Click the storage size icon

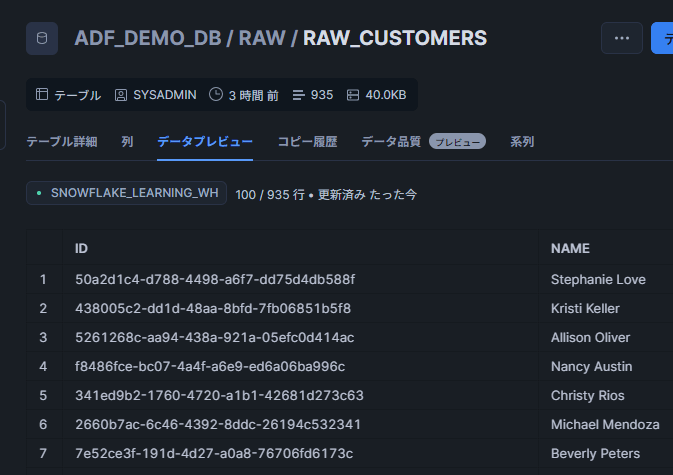click(353, 95)
